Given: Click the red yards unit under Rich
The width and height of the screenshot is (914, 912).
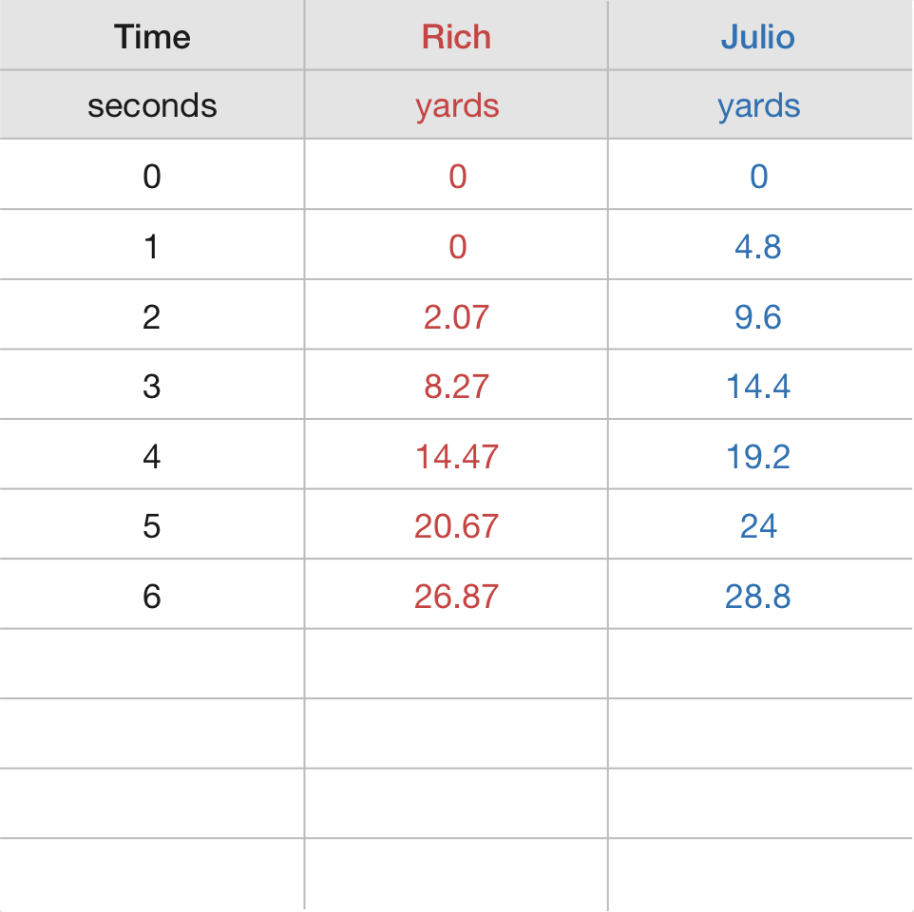Looking at the screenshot, I should click(457, 106).
